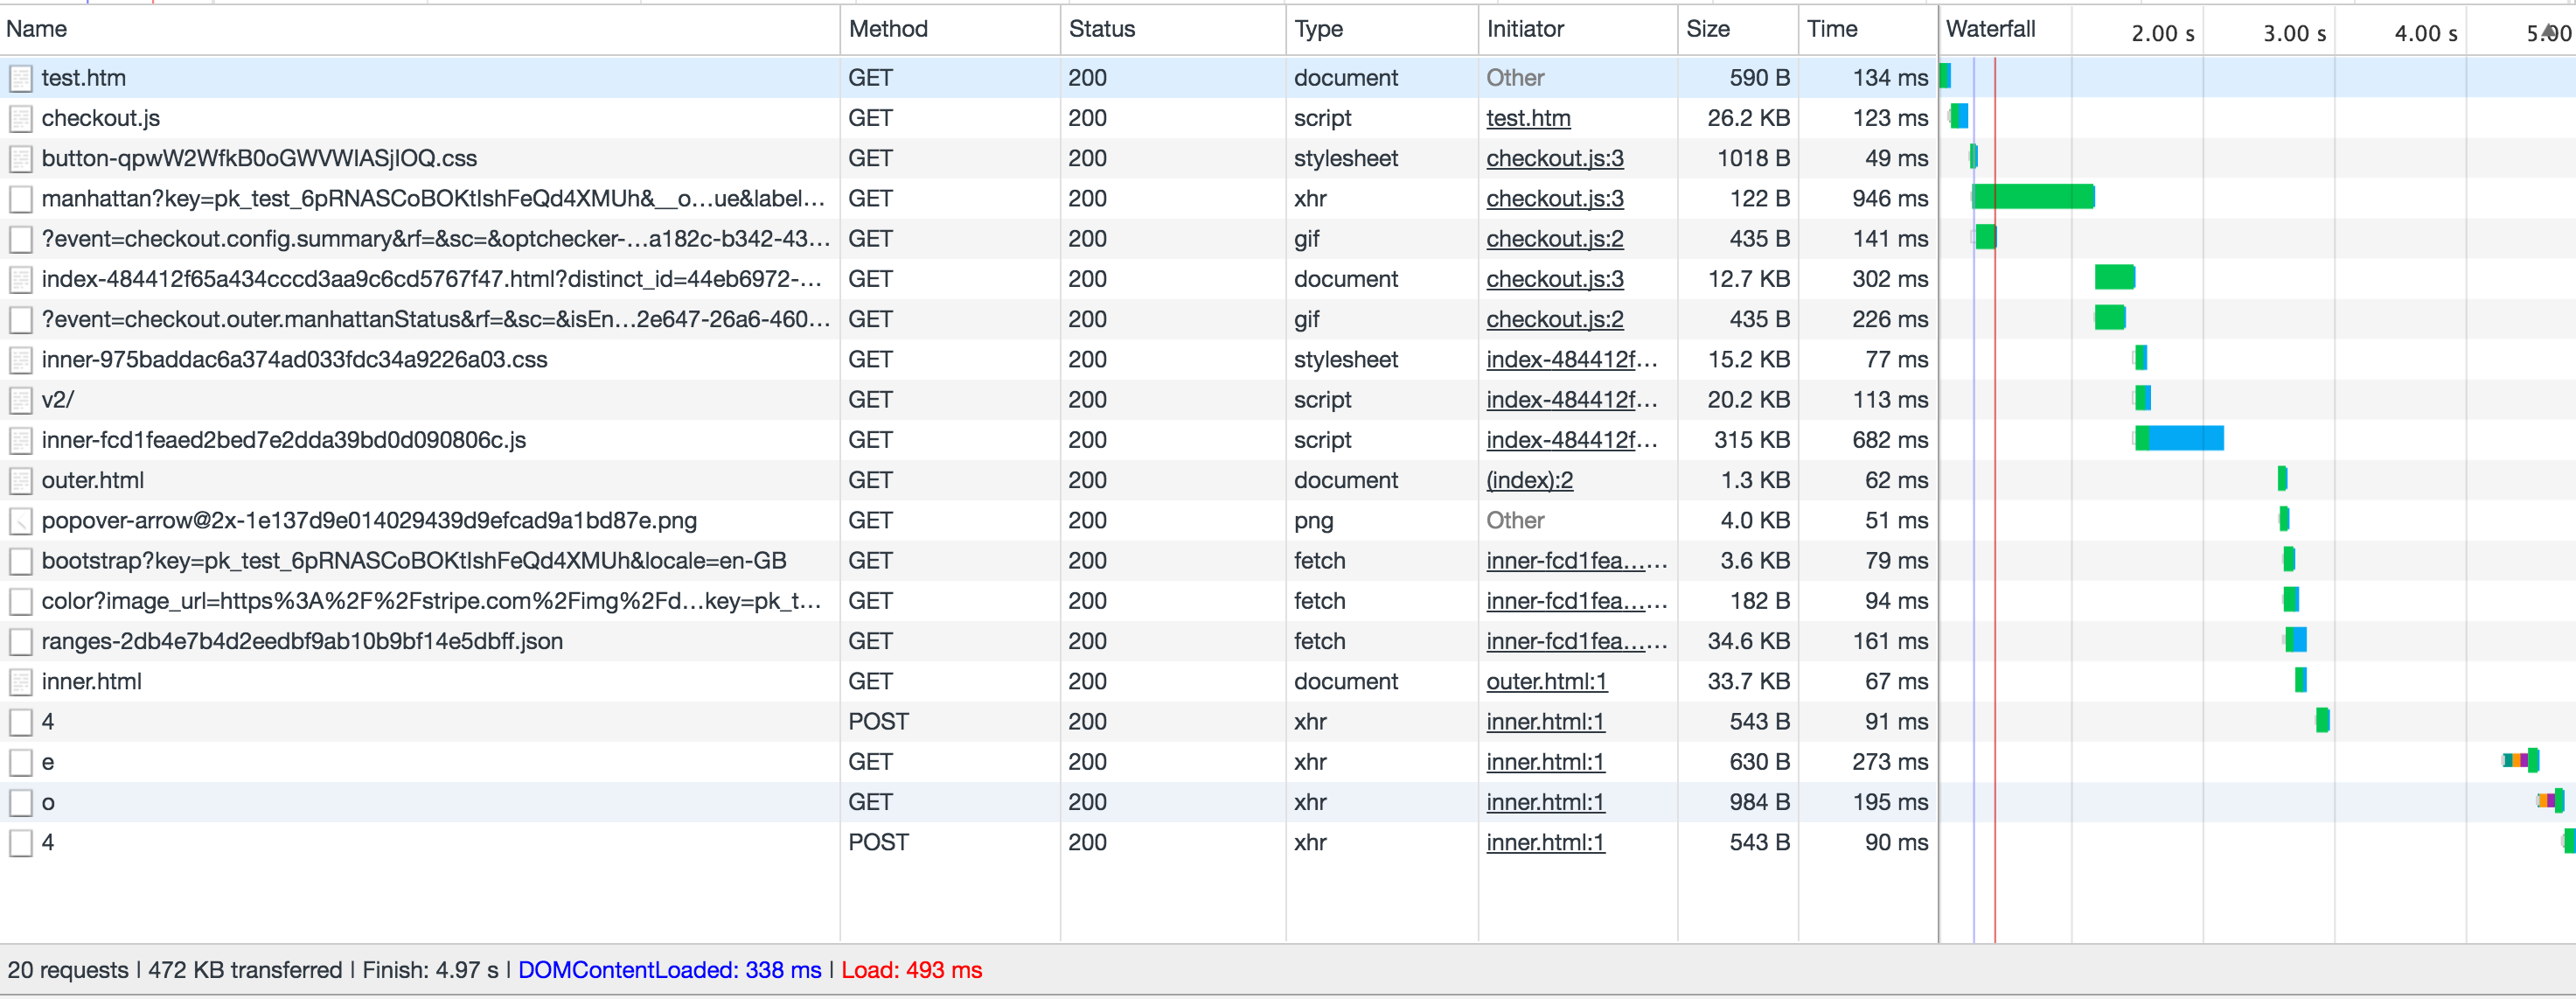Click the file icon beside inner-975baddac6a374 css
The width and height of the screenshot is (2576, 999).
(20, 360)
